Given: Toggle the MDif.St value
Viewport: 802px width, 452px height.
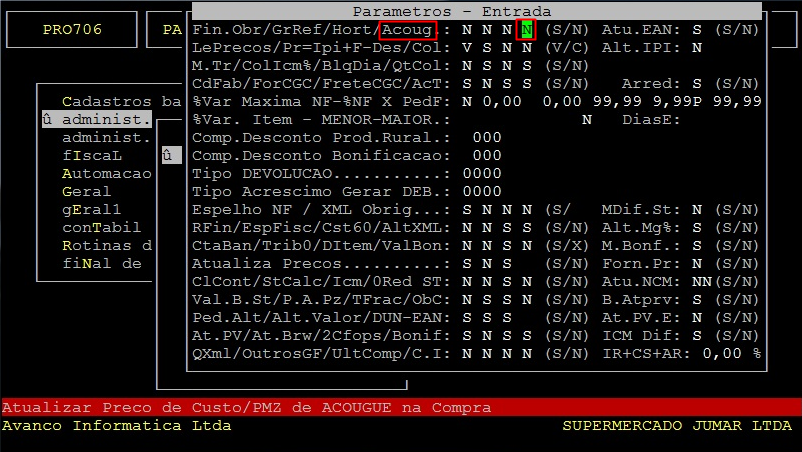Looking at the screenshot, I should pos(696,209).
